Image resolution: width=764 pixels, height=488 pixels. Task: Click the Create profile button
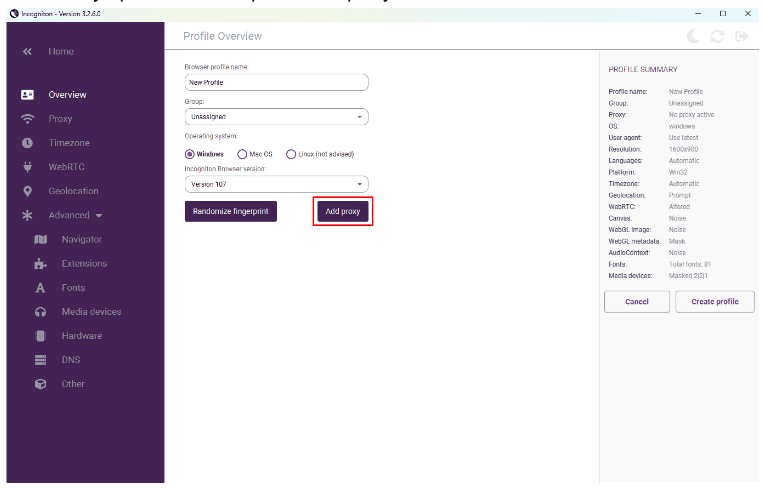point(714,302)
